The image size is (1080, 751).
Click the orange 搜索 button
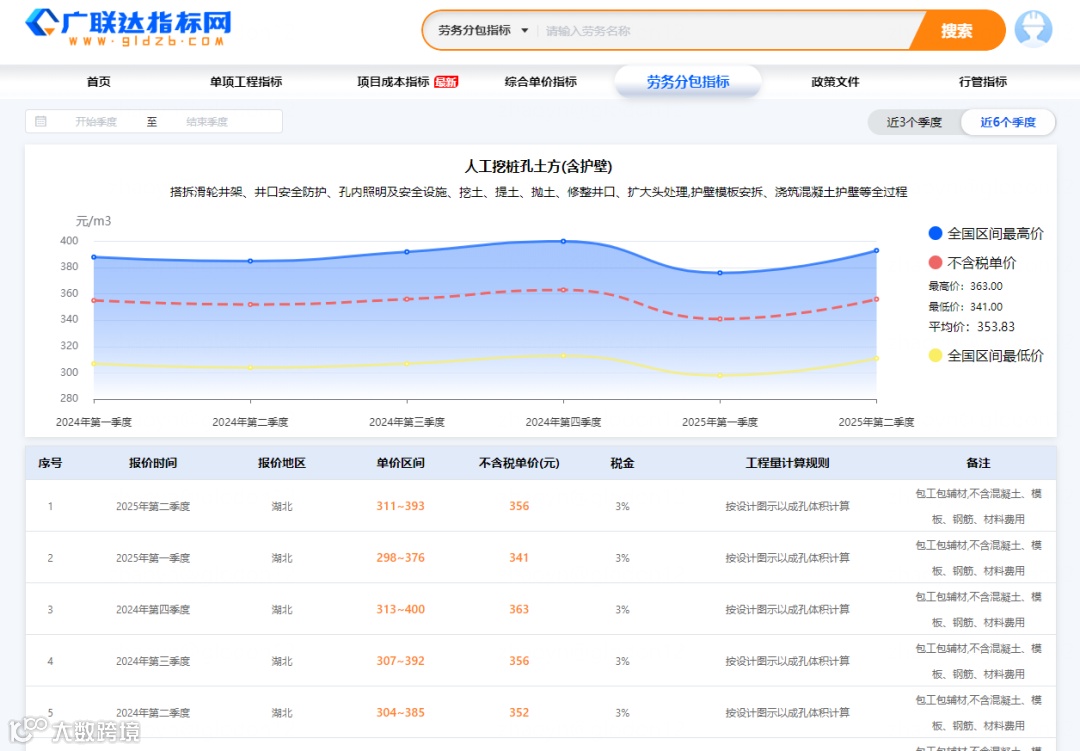tap(957, 30)
